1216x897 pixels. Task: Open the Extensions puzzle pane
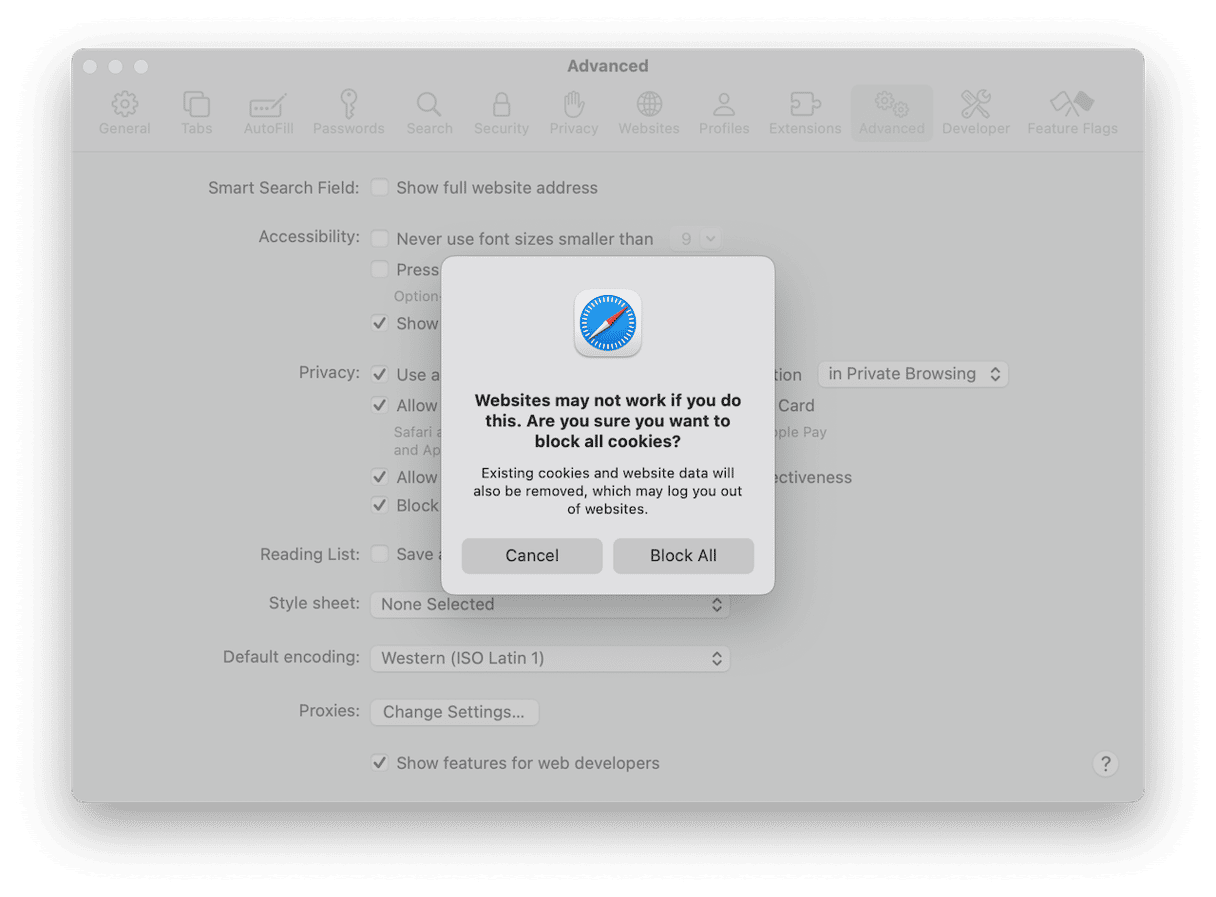pos(805,113)
